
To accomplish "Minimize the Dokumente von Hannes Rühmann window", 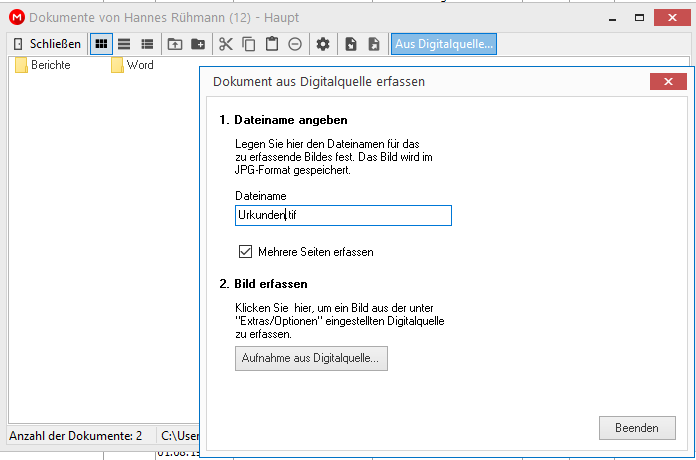I will coord(613,18).
